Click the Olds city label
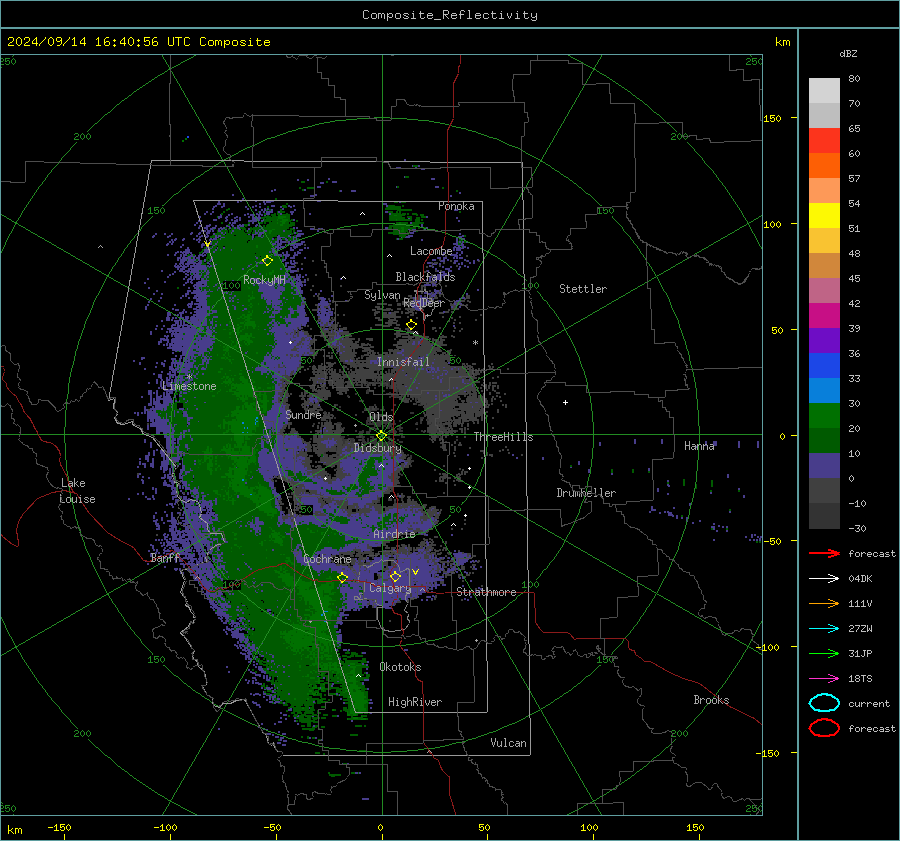Viewport: 900px width, 841px height. click(381, 417)
